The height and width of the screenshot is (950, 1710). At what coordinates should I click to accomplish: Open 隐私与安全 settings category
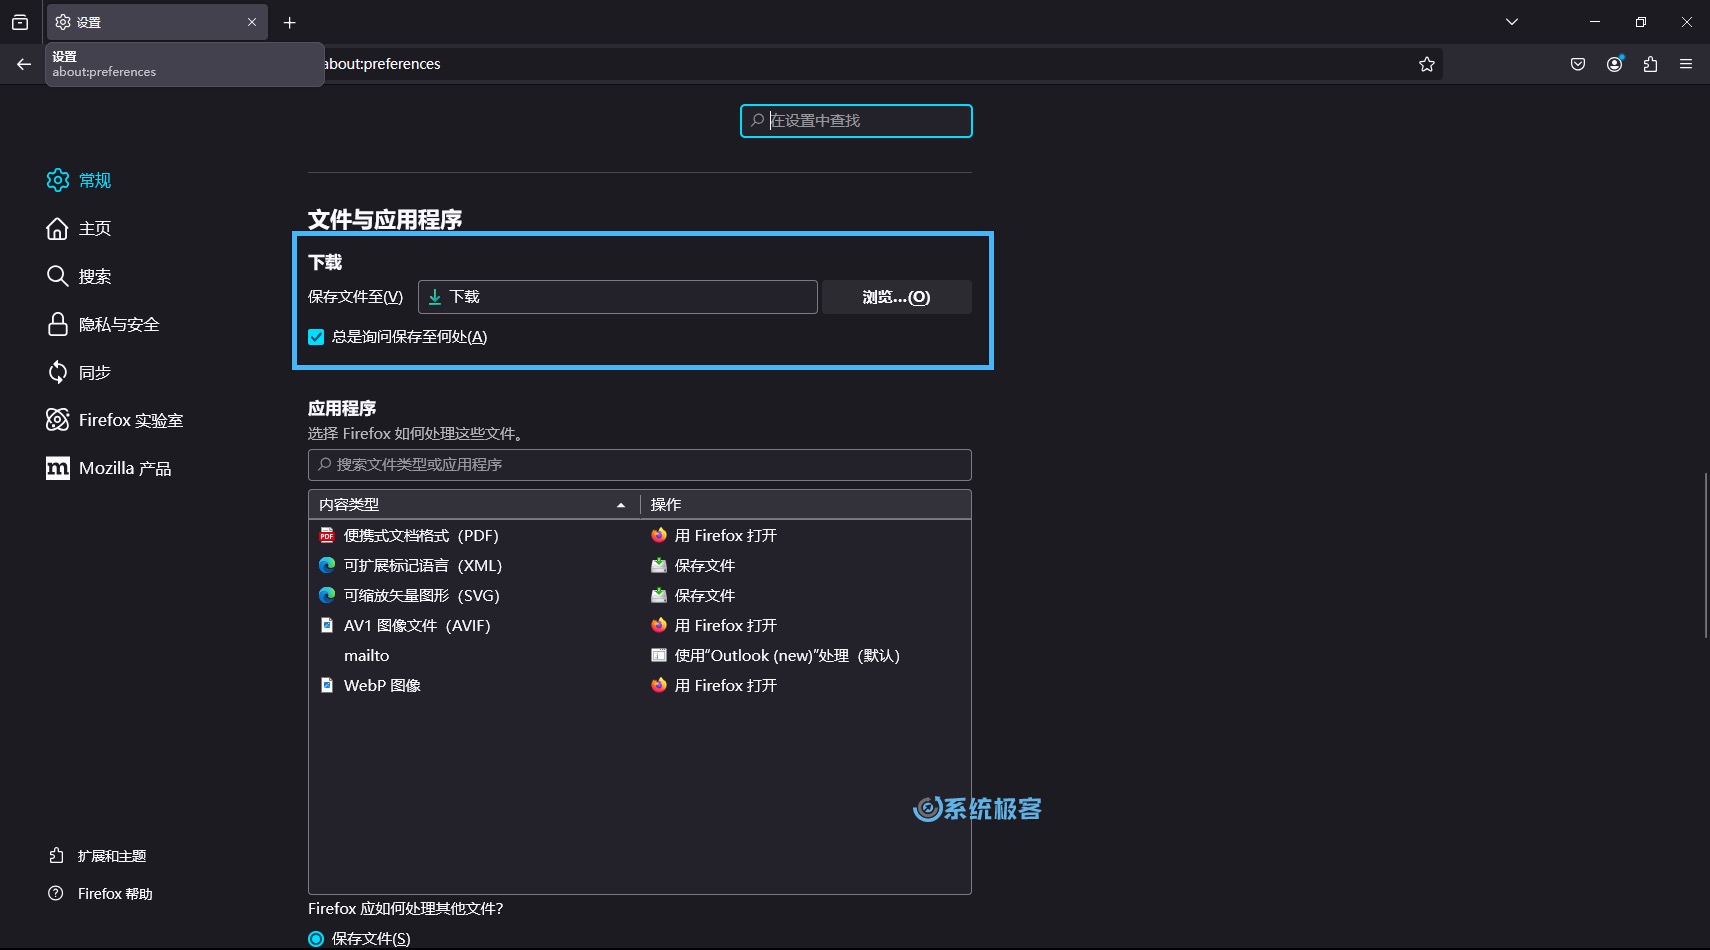click(119, 324)
